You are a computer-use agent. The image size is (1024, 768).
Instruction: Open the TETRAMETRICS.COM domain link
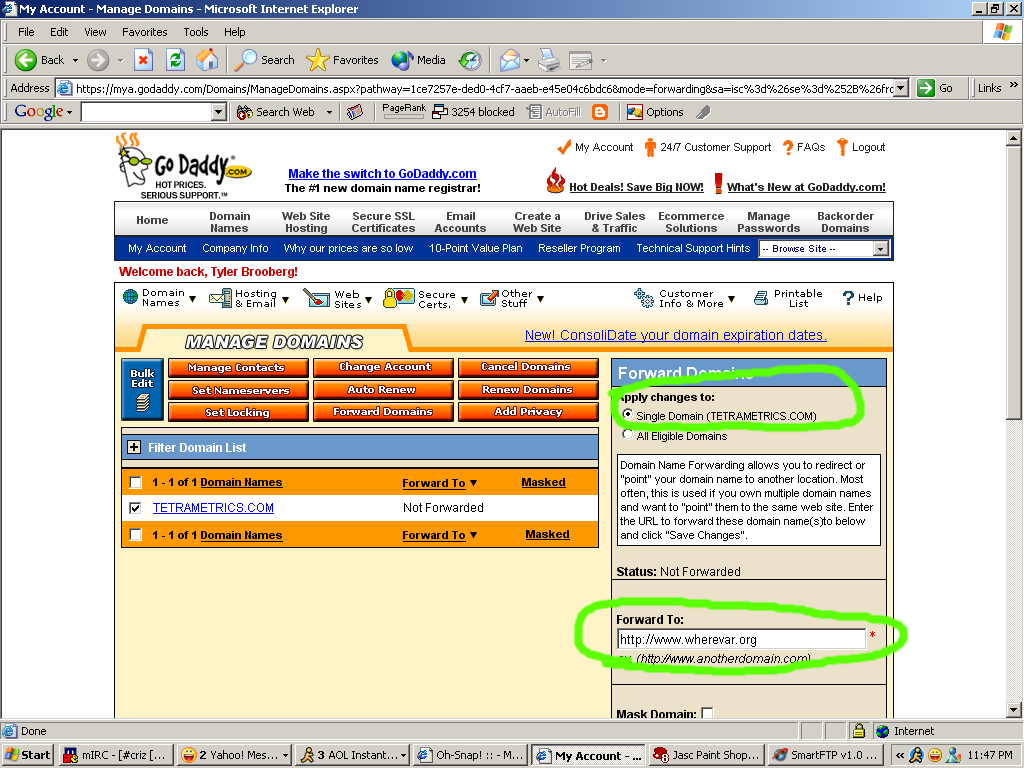(213, 507)
